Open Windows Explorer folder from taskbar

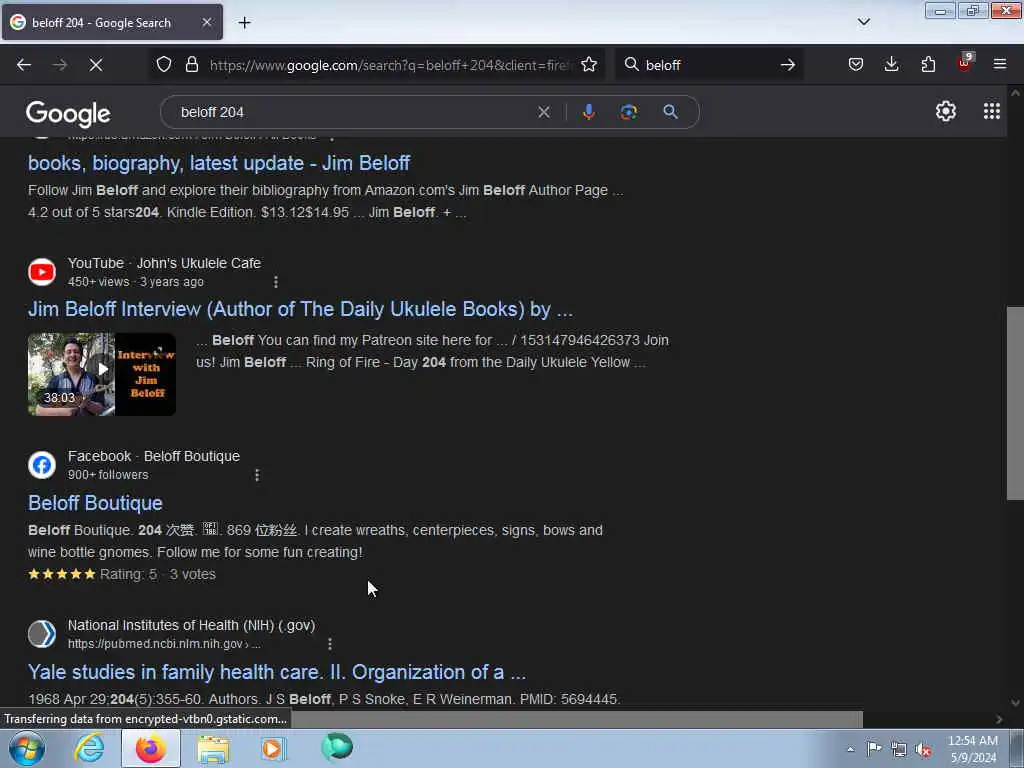pos(213,748)
